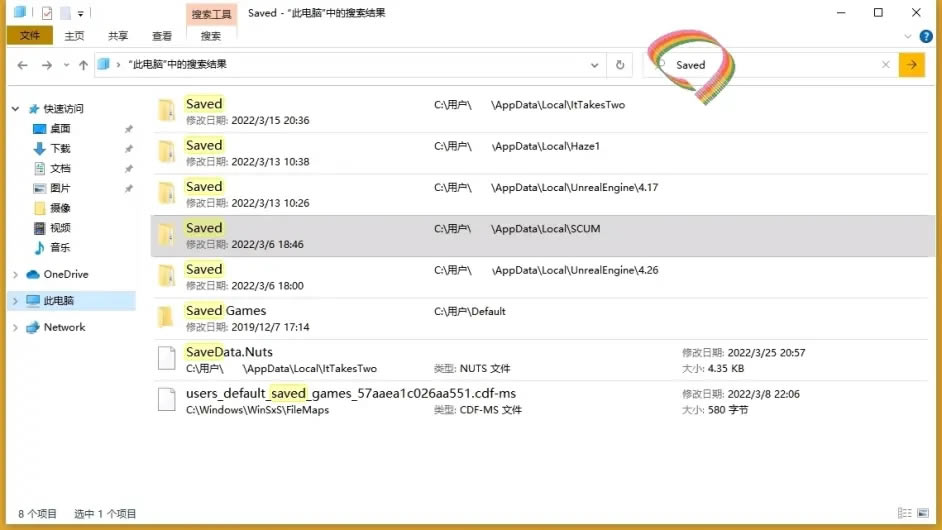
Task: Clear the search box text
Action: (885, 65)
